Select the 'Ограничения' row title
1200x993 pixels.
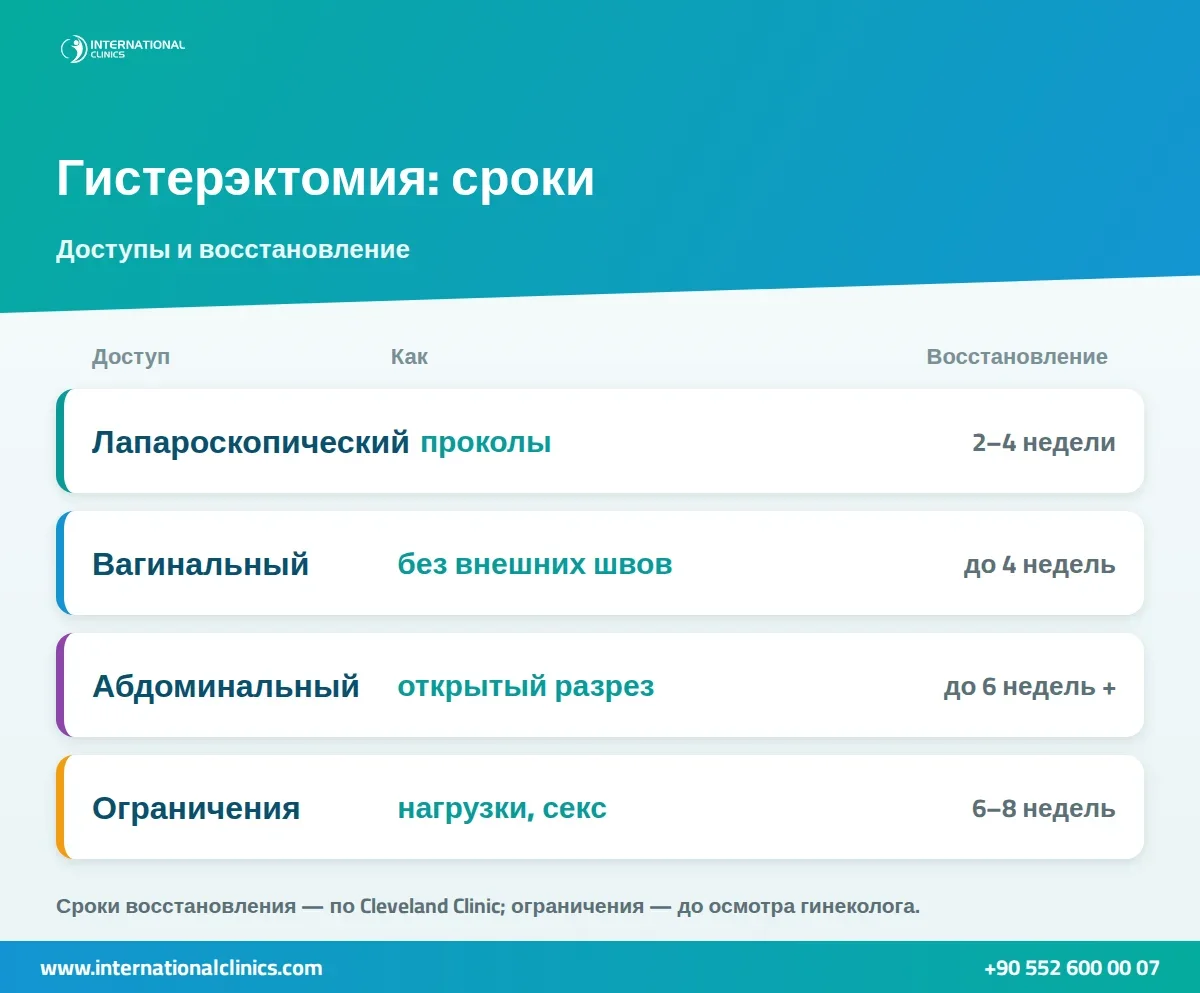click(196, 808)
